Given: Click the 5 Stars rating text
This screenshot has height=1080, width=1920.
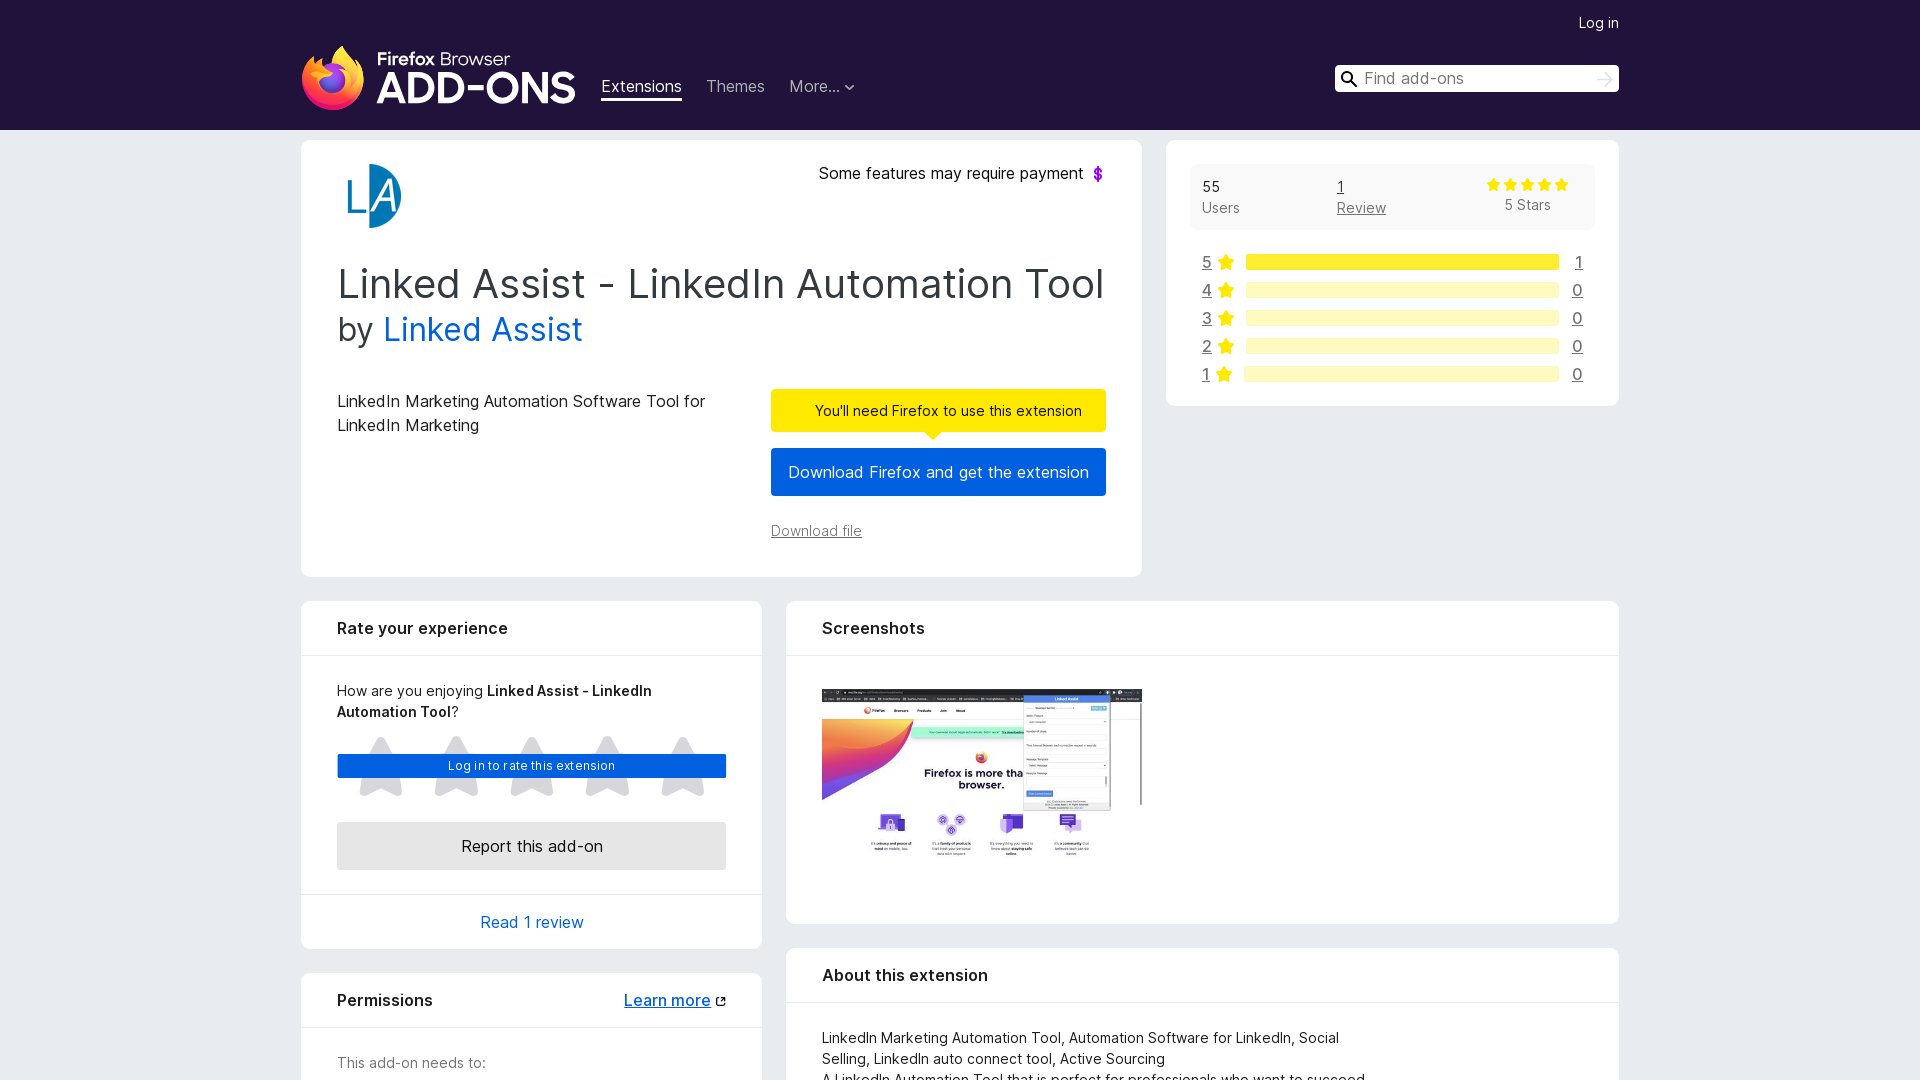Looking at the screenshot, I should click(1527, 206).
